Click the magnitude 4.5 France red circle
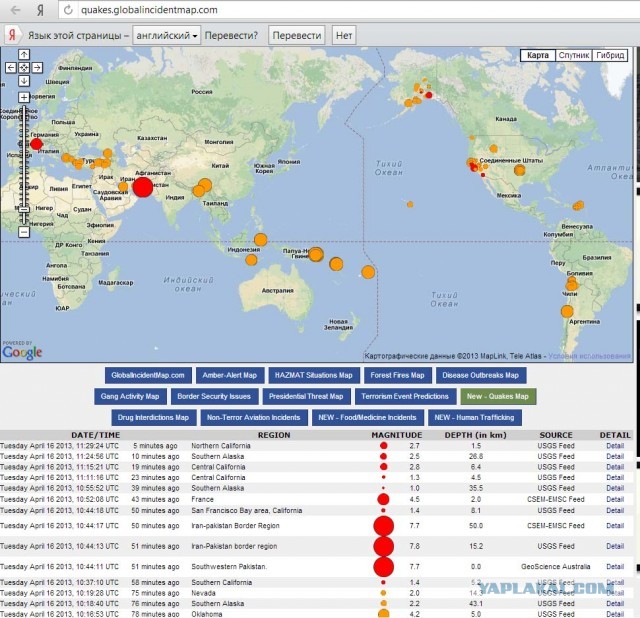The width and height of the screenshot is (640, 618). tap(383, 499)
